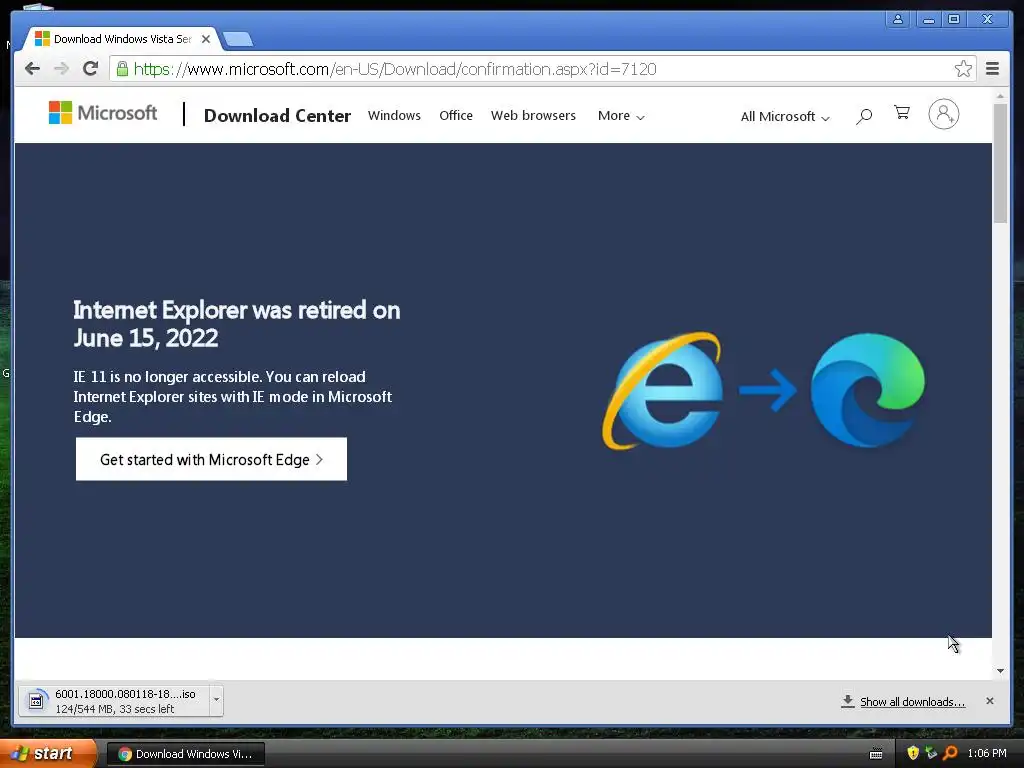Click the Chrome user profile button in title bar
Viewport: 1024px width, 768px height.
[898, 19]
